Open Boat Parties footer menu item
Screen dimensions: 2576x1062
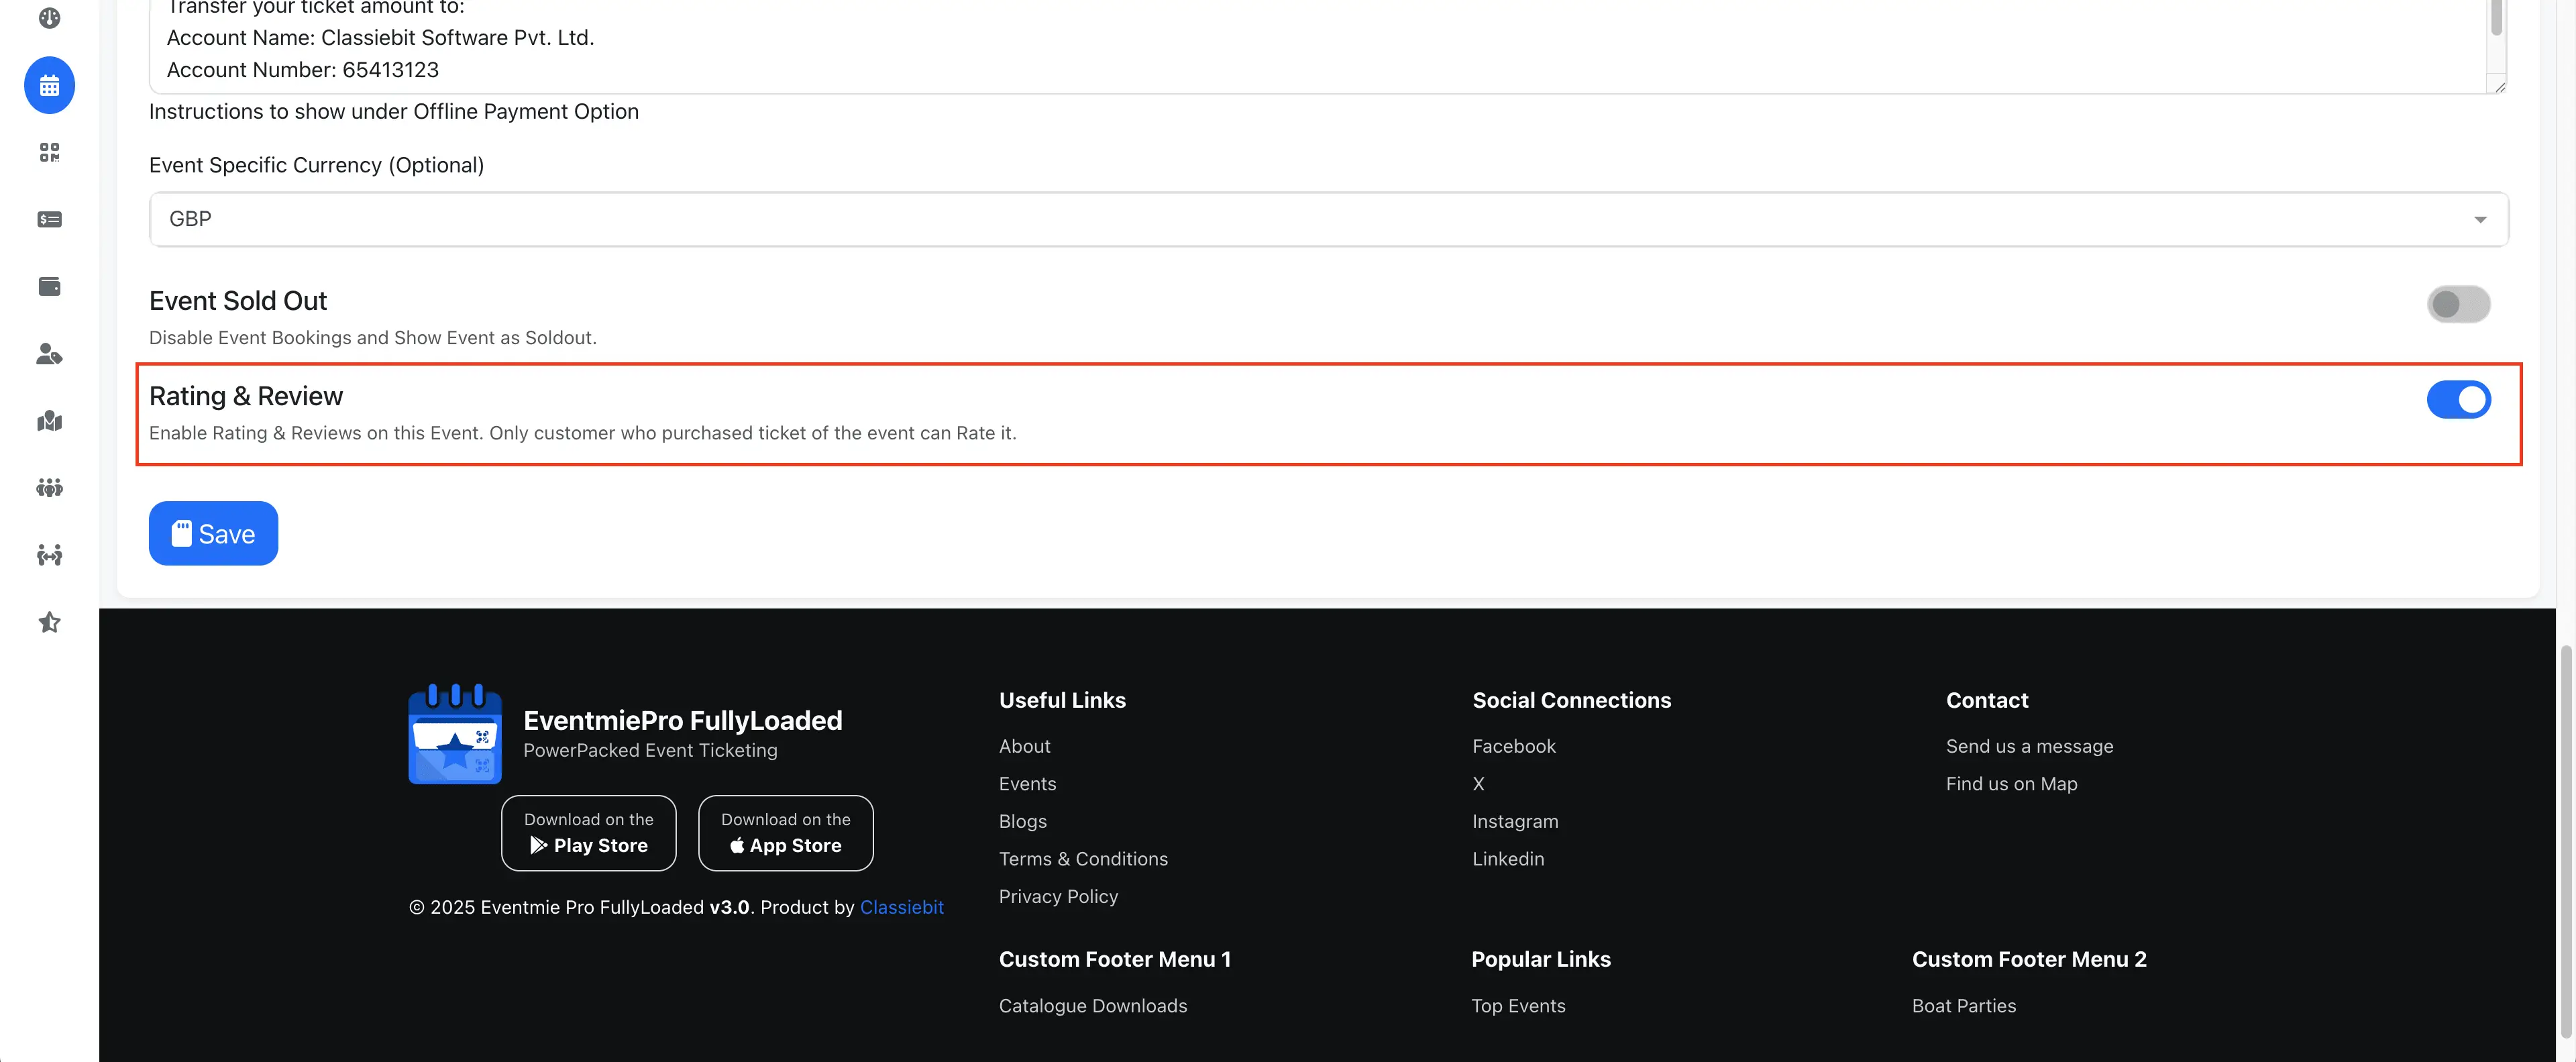point(1963,1006)
